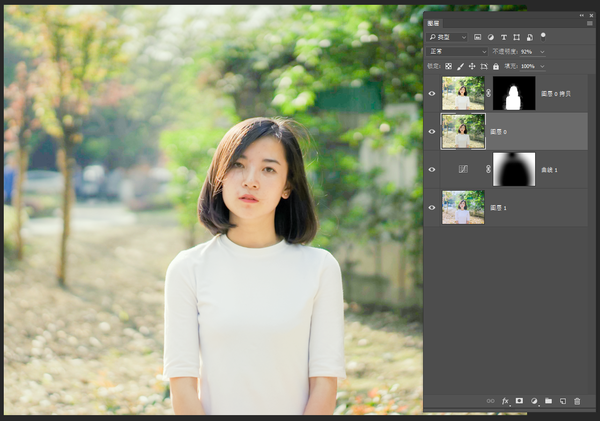This screenshot has width=600, height=421.
Task: Click mask link icon on 曲线 1 layer
Action: point(488,169)
